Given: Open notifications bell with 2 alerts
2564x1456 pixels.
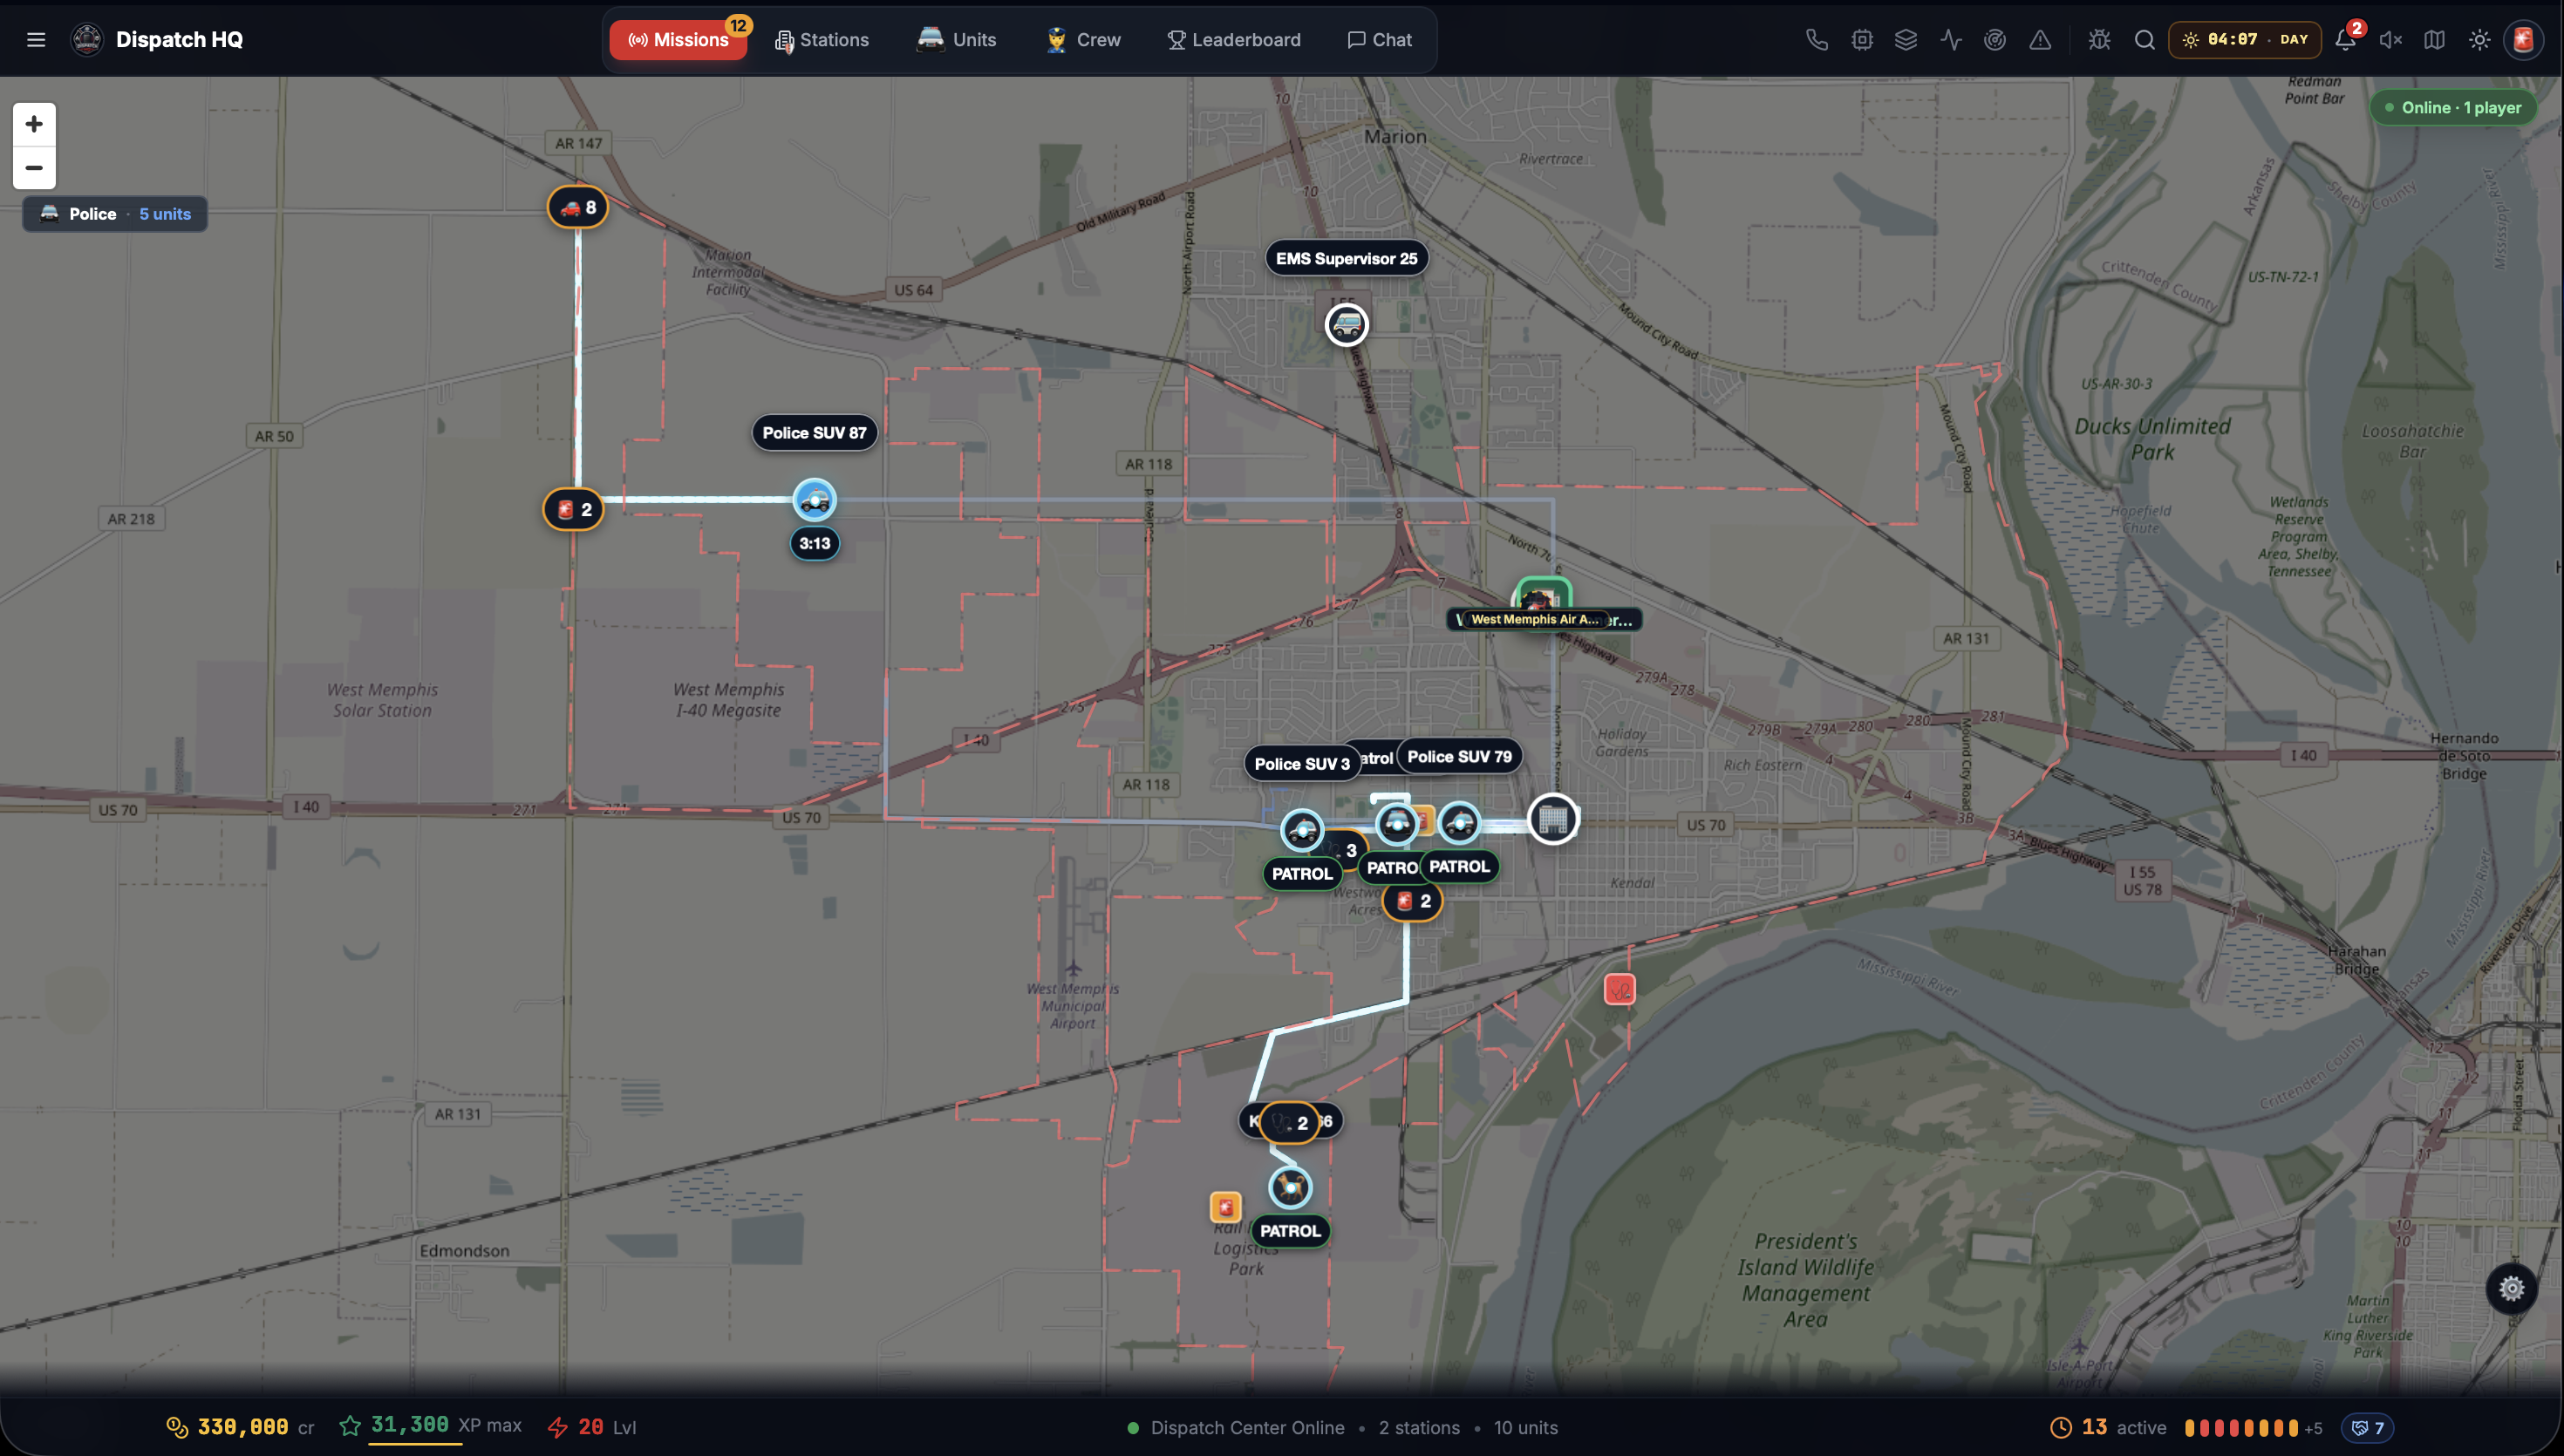Looking at the screenshot, I should [x=2345, y=40].
